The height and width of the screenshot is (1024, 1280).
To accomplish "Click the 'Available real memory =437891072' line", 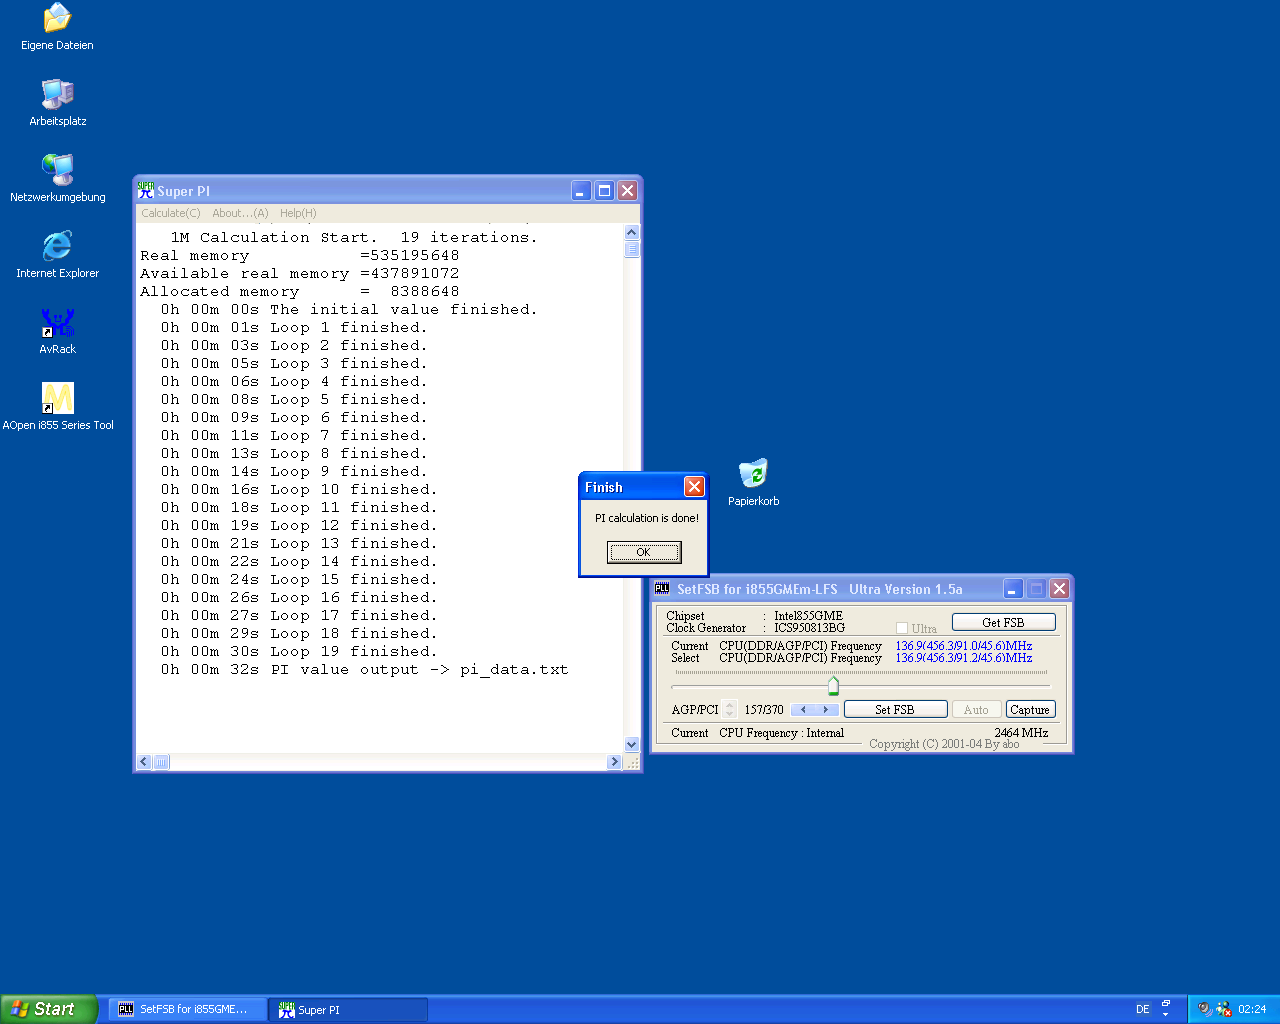I will click(x=300, y=274).
